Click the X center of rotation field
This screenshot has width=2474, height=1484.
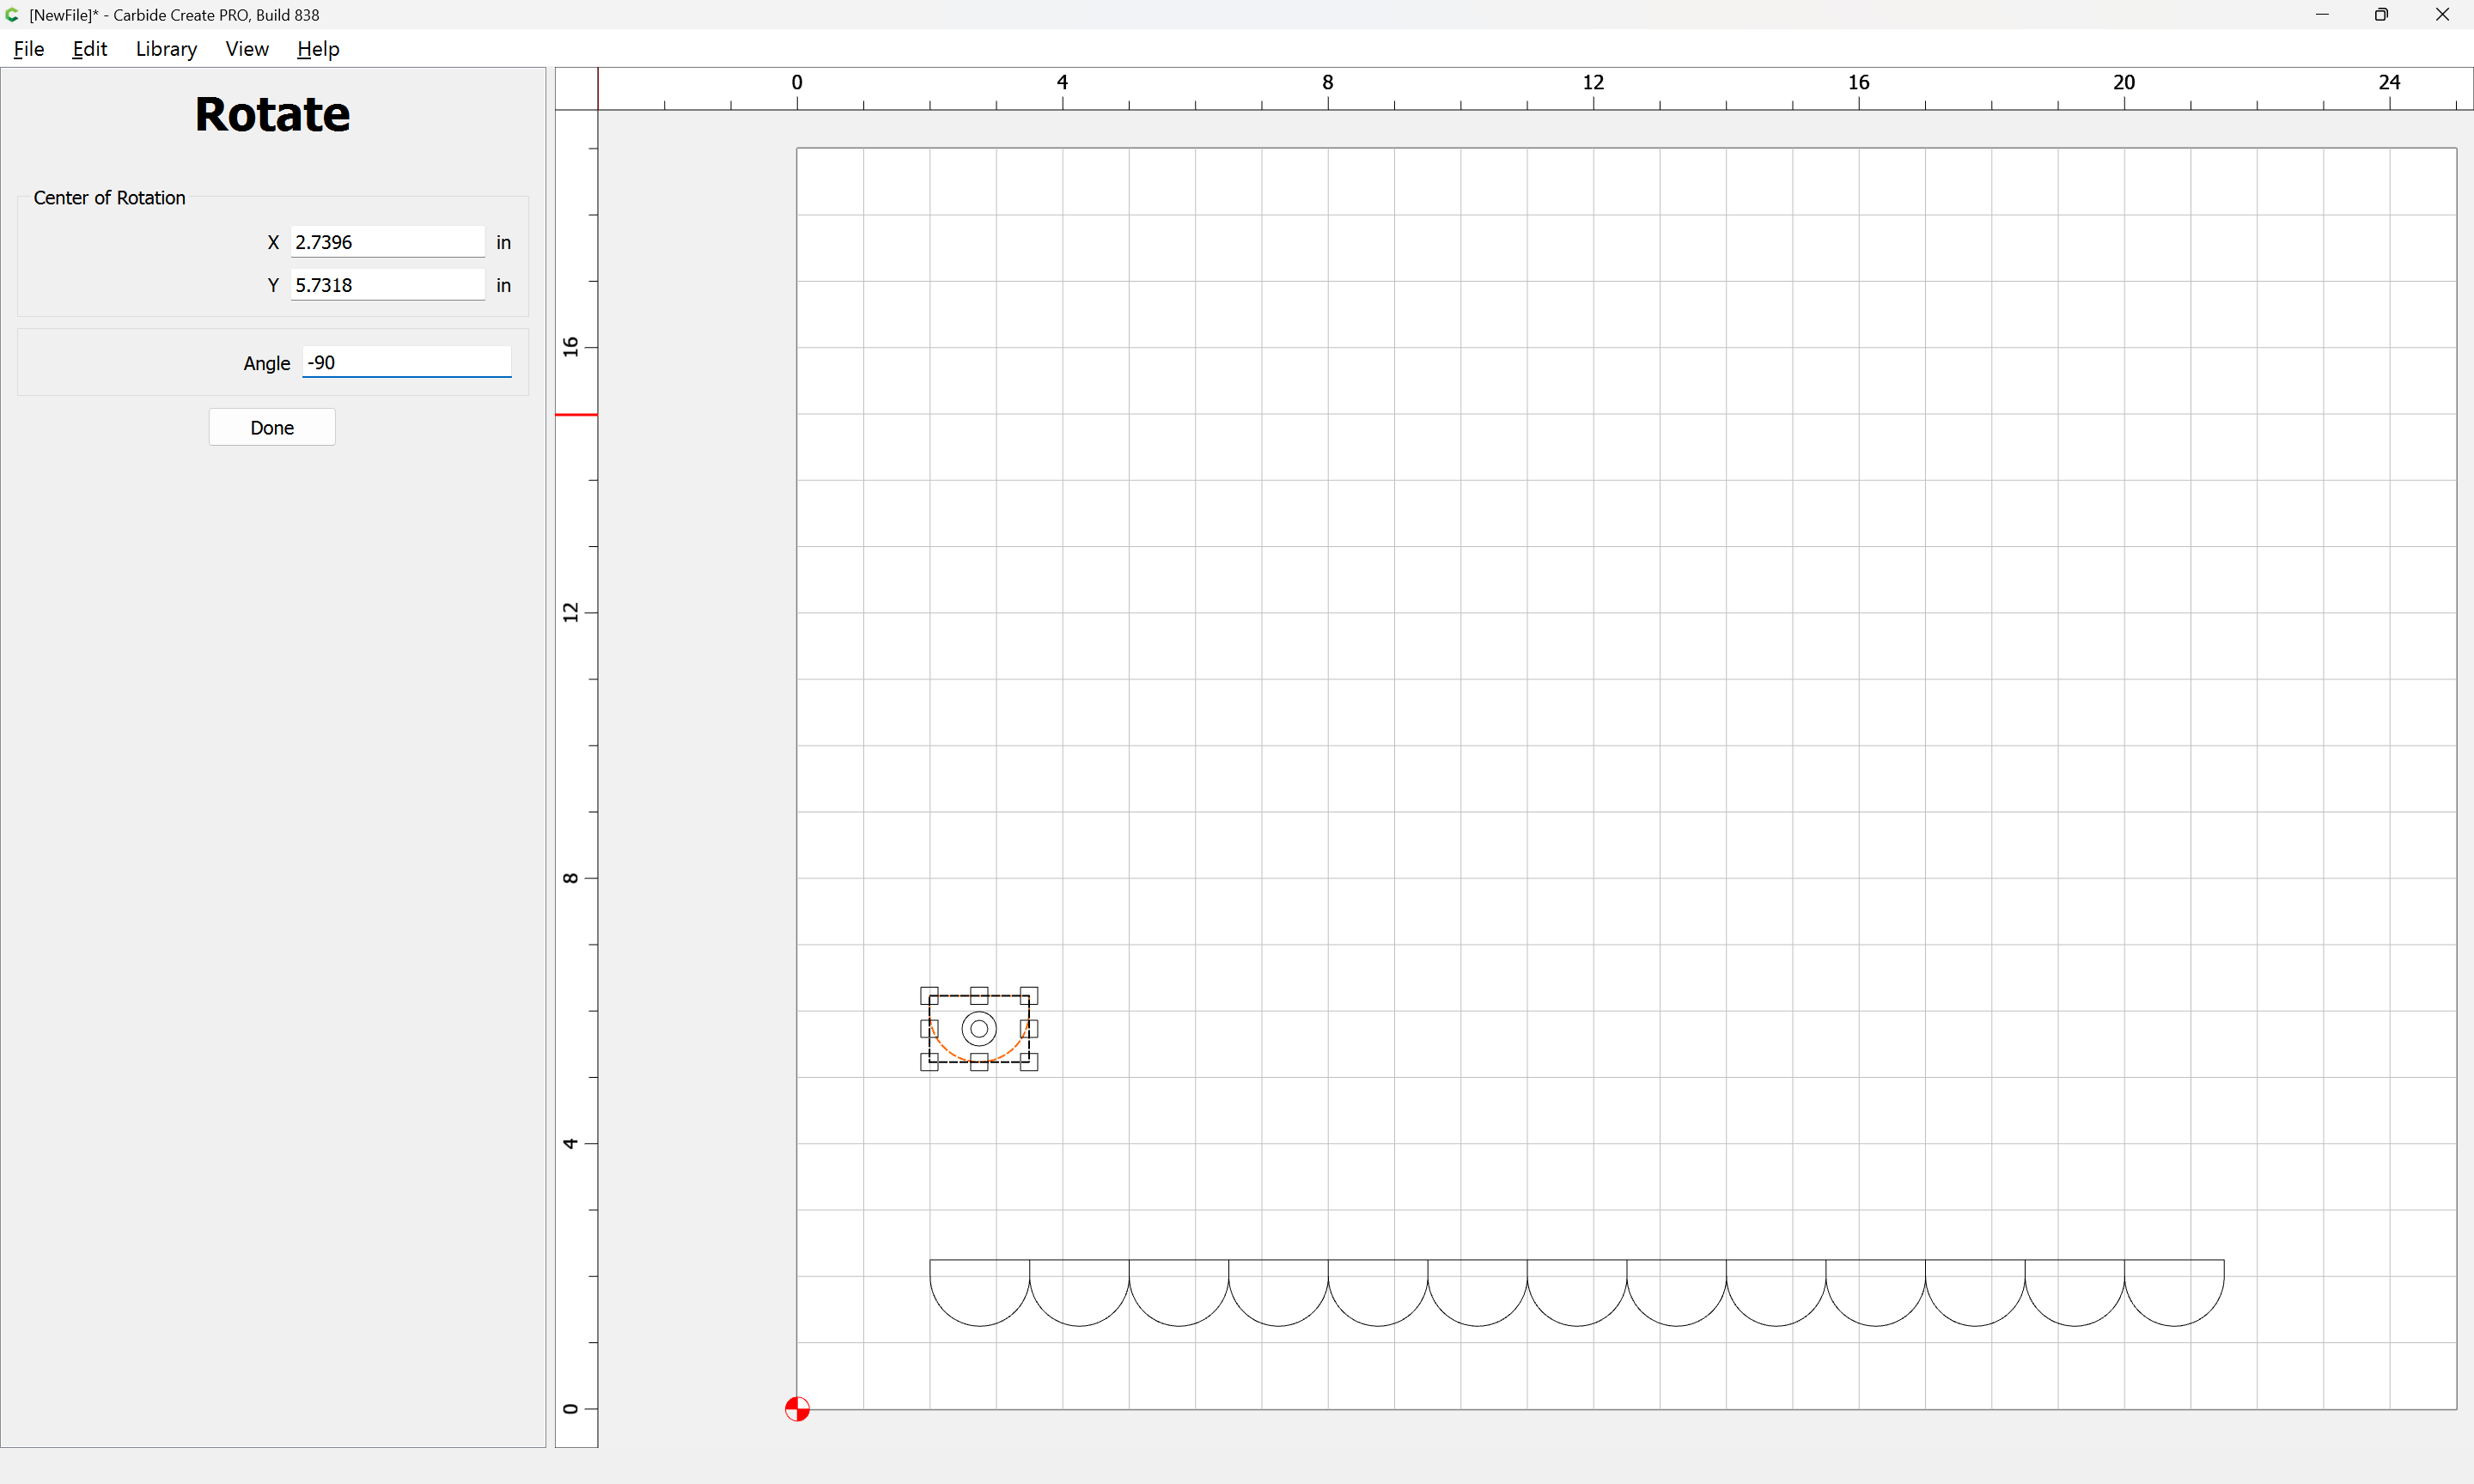coord(387,242)
